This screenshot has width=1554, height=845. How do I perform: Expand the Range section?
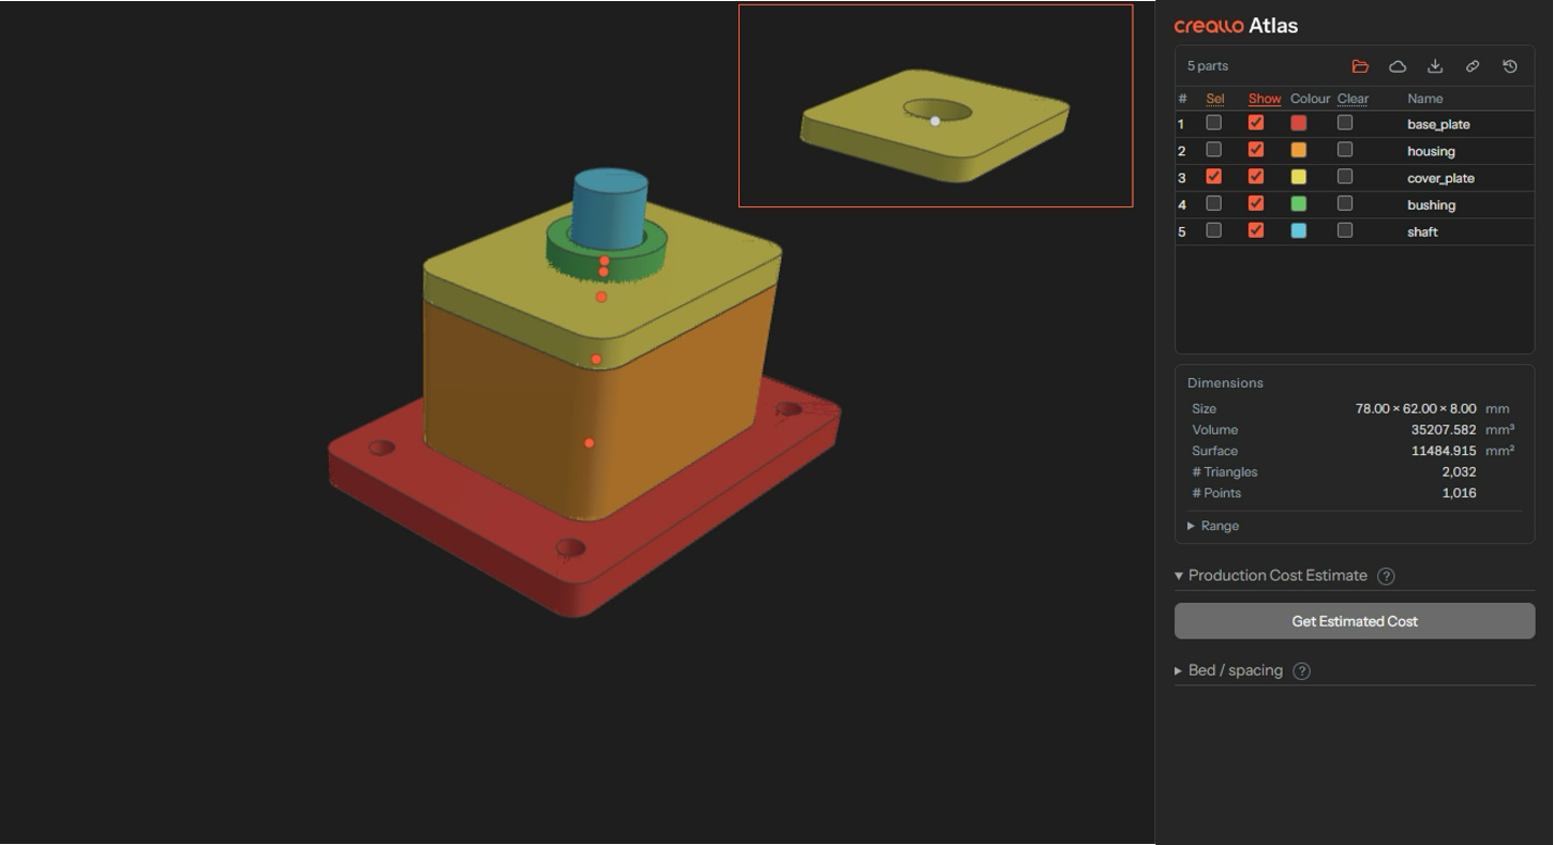1213,526
